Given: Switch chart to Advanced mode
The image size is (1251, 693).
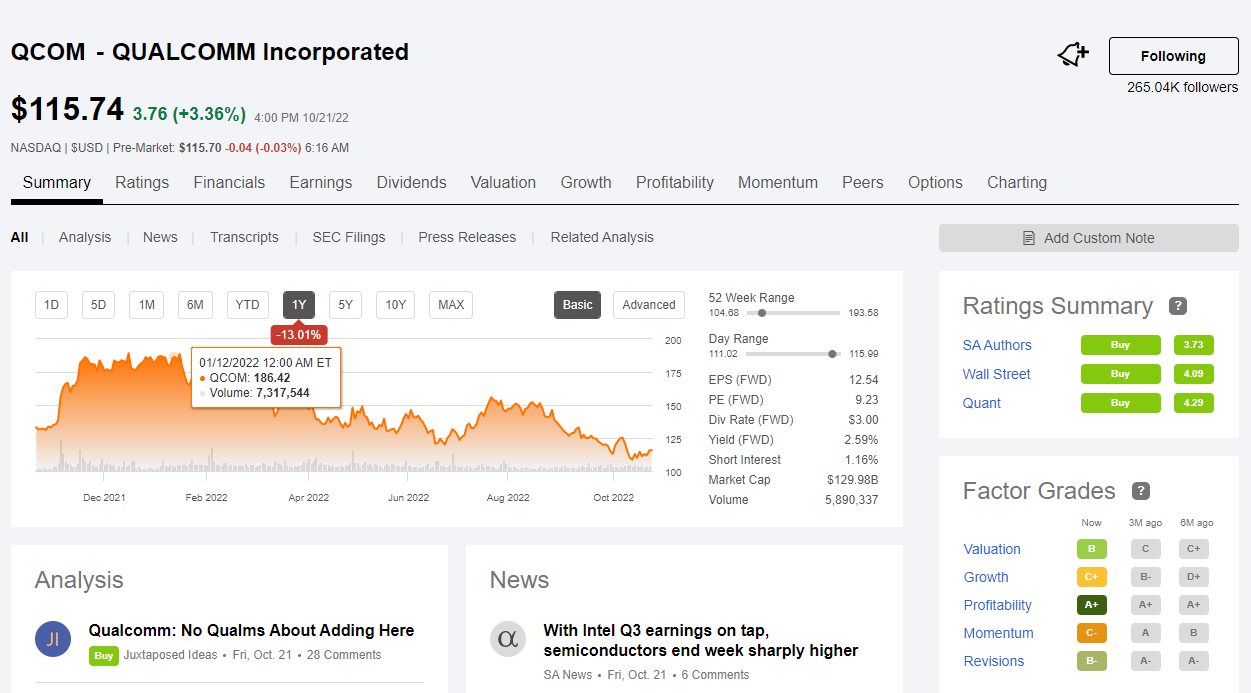Looking at the screenshot, I should point(649,305).
